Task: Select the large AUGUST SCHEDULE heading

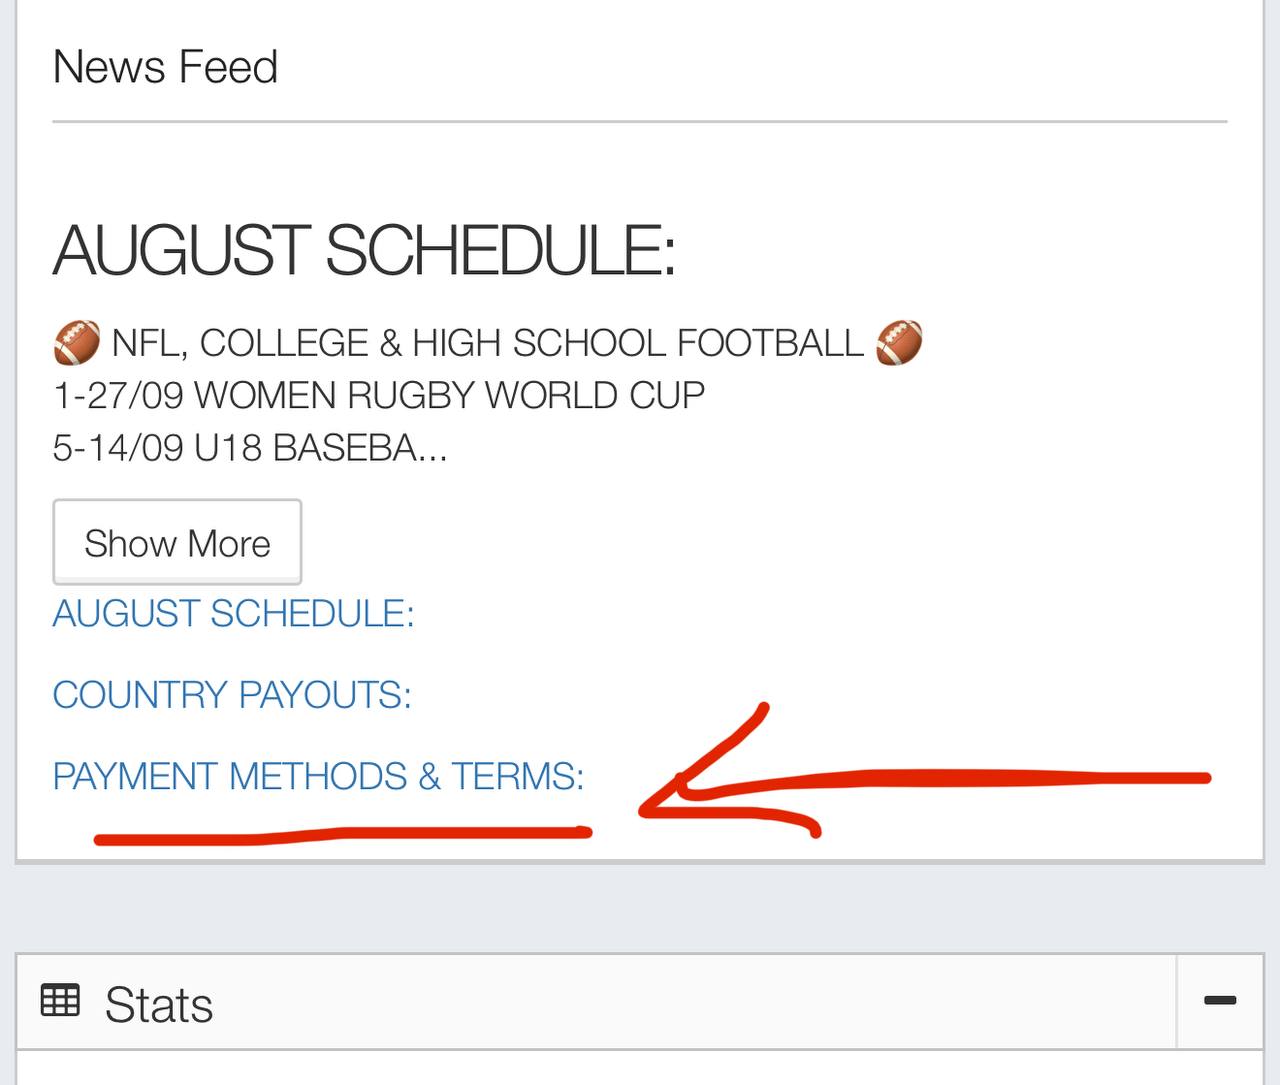Action: (x=364, y=250)
